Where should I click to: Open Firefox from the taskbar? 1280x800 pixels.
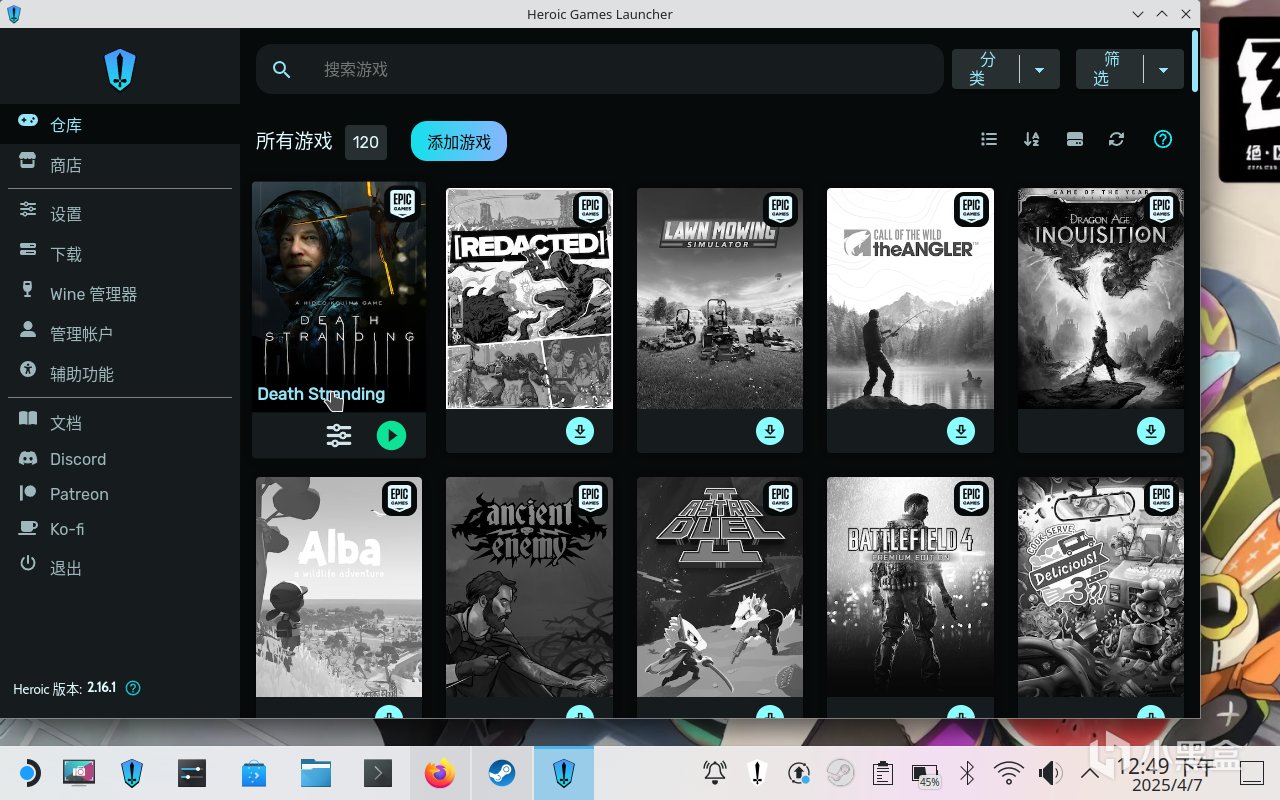pos(440,773)
